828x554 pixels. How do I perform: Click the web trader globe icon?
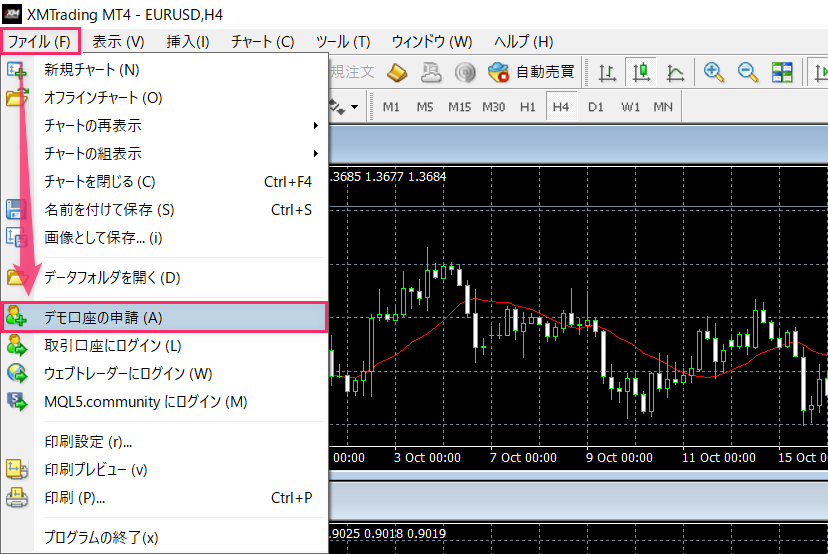pos(16,373)
